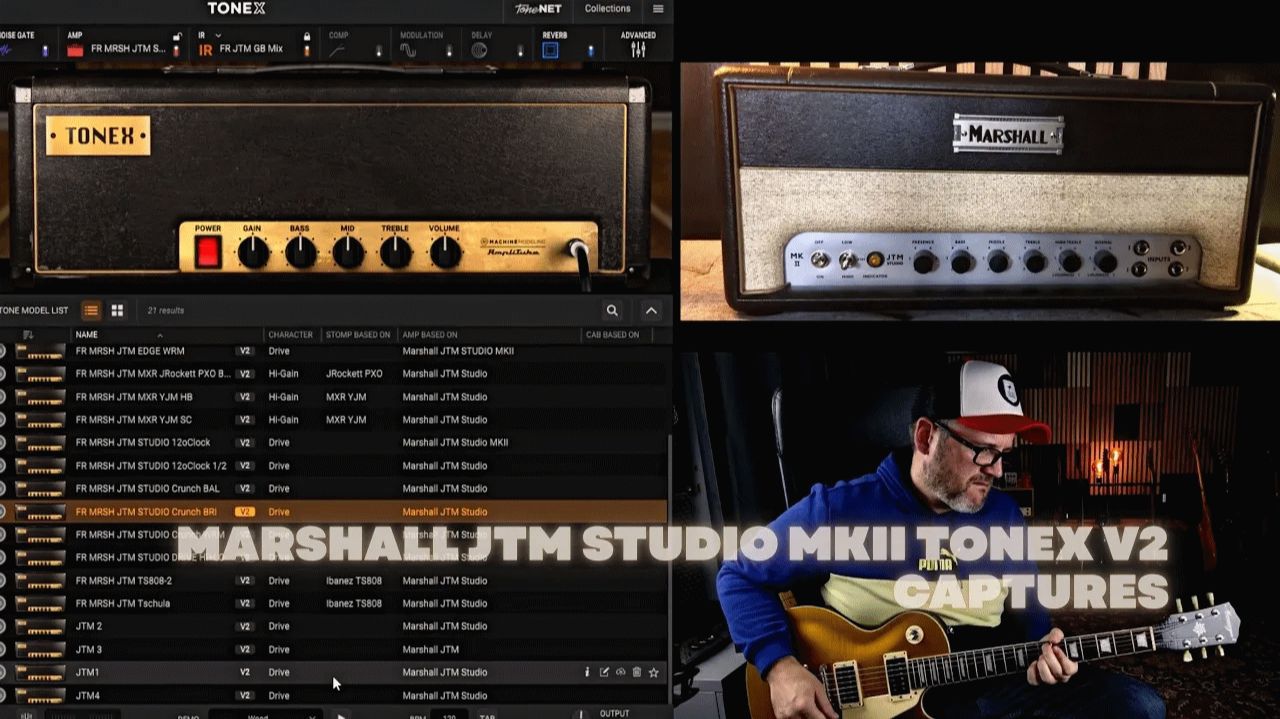1280x719 pixels.
Task: Click the orange IR icon
Action: pyautogui.click(x=205, y=50)
